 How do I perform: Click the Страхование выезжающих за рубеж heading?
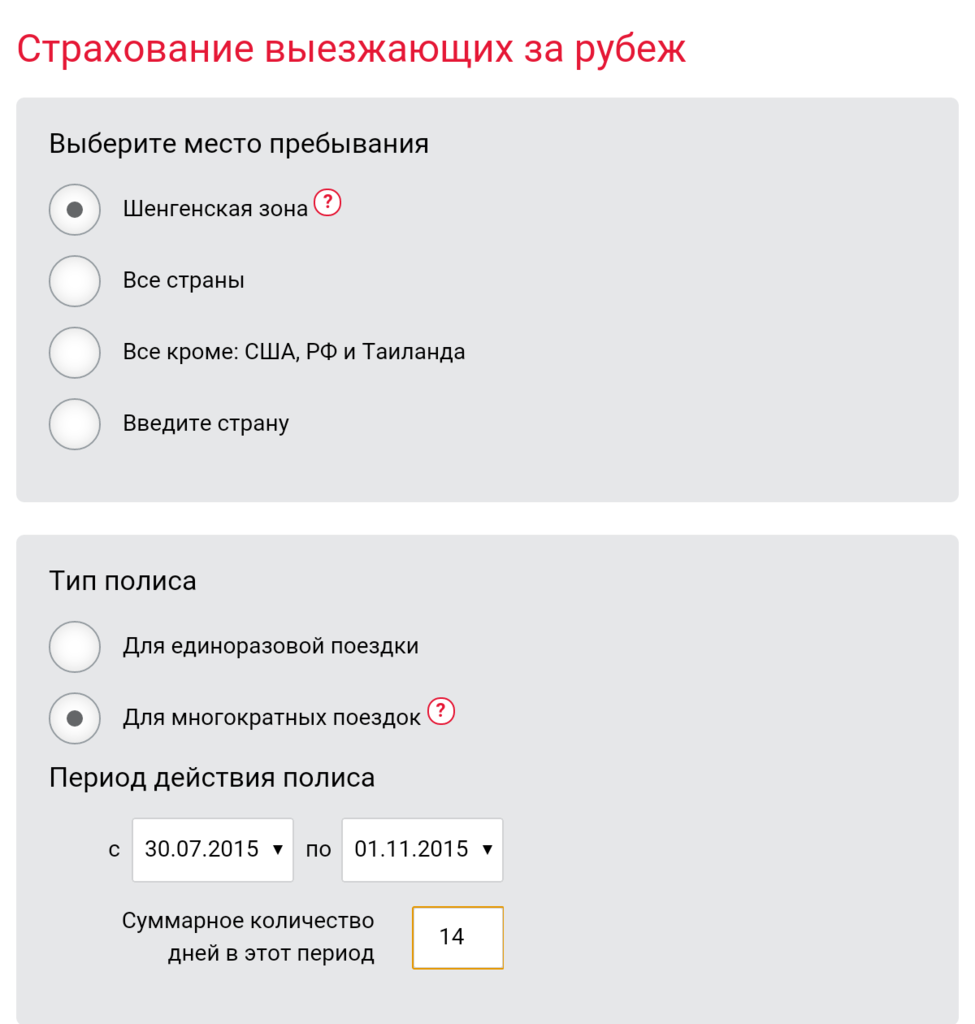tap(351, 50)
